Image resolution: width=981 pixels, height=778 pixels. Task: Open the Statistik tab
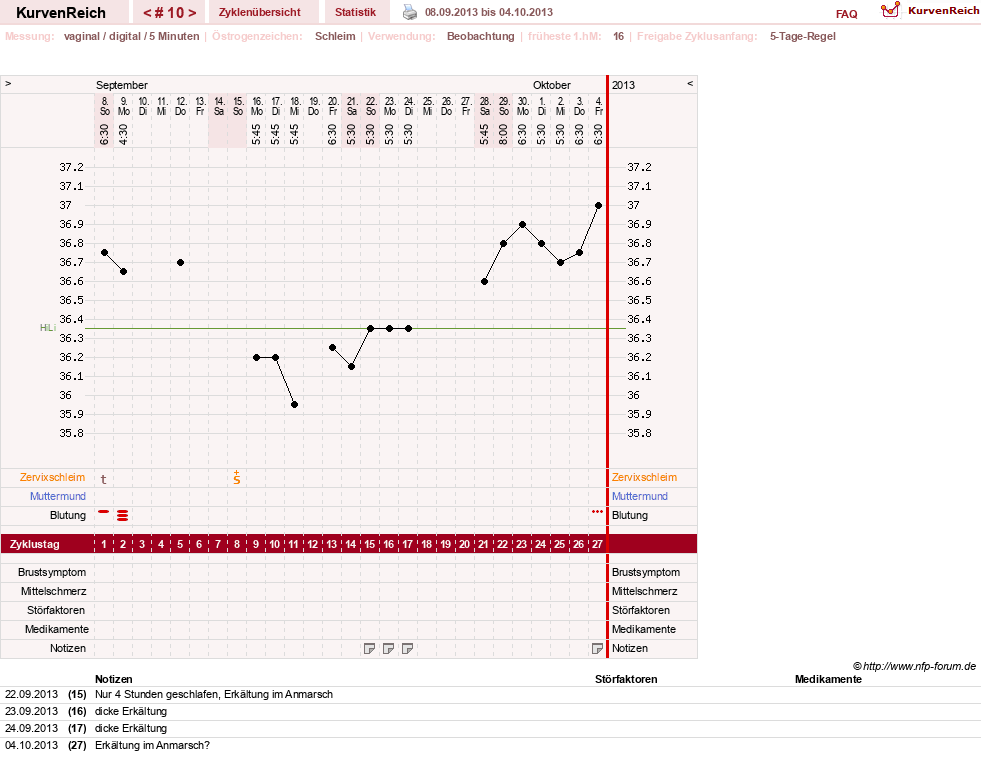pyautogui.click(x=355, y=13)
